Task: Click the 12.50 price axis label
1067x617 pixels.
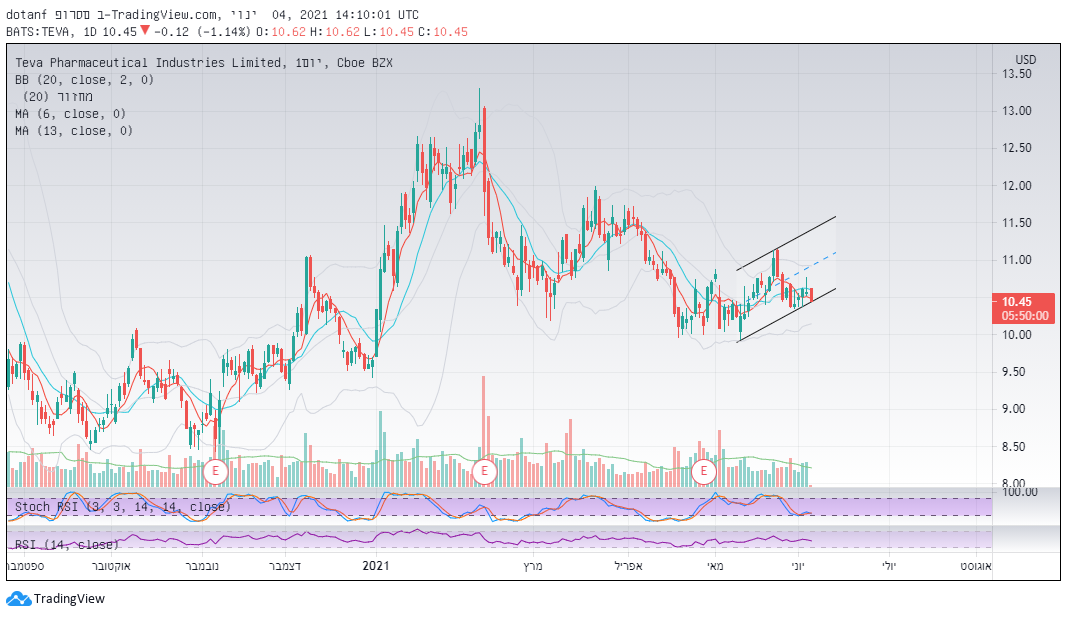Action: [x=1017, y=148]
